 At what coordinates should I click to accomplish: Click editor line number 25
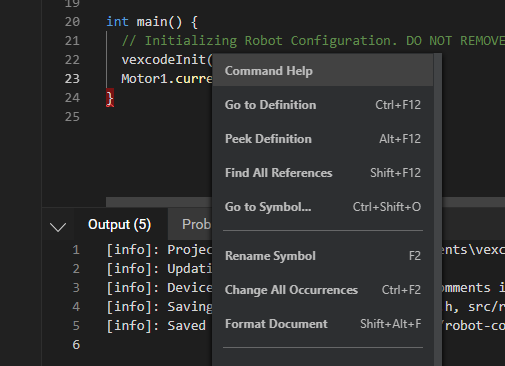(72, 117)
